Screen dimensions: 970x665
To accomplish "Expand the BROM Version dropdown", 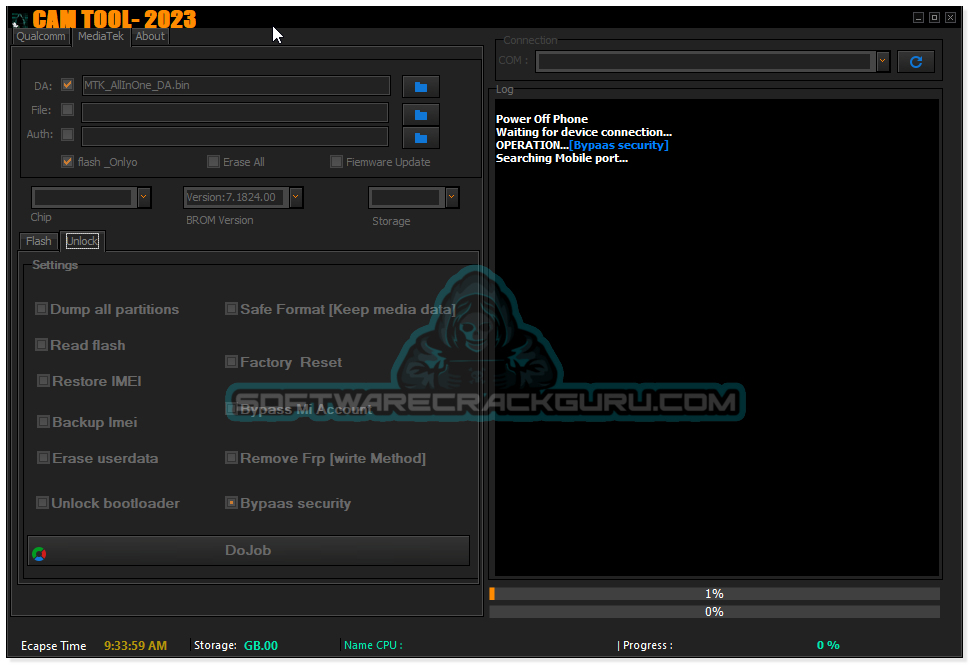I will (296, 197).
